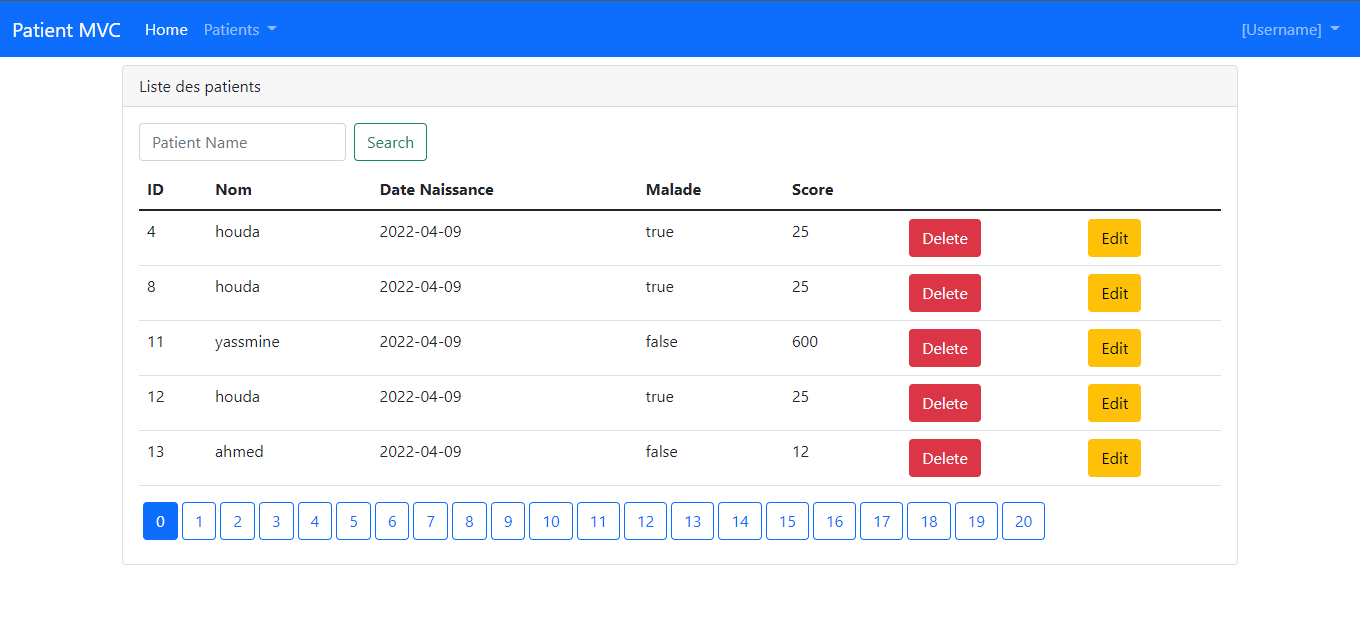Click the Date Naissance column header

[x=436, y=189]
